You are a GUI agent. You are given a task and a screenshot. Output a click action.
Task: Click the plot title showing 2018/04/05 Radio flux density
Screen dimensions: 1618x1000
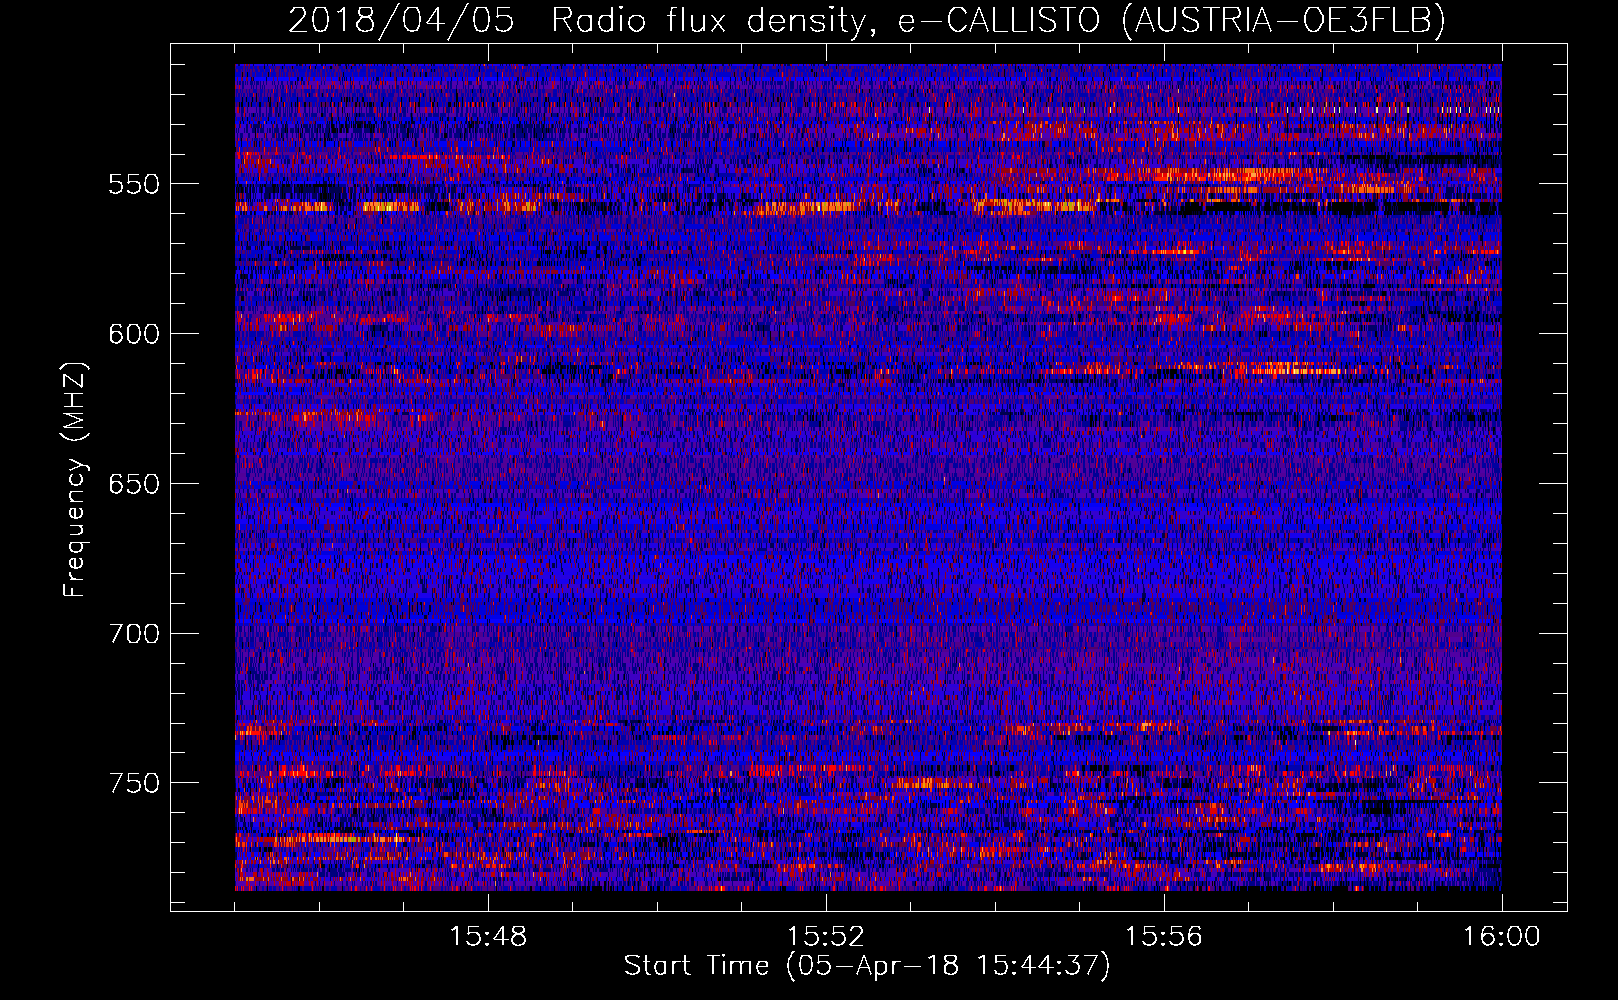(x=867, y=20)
